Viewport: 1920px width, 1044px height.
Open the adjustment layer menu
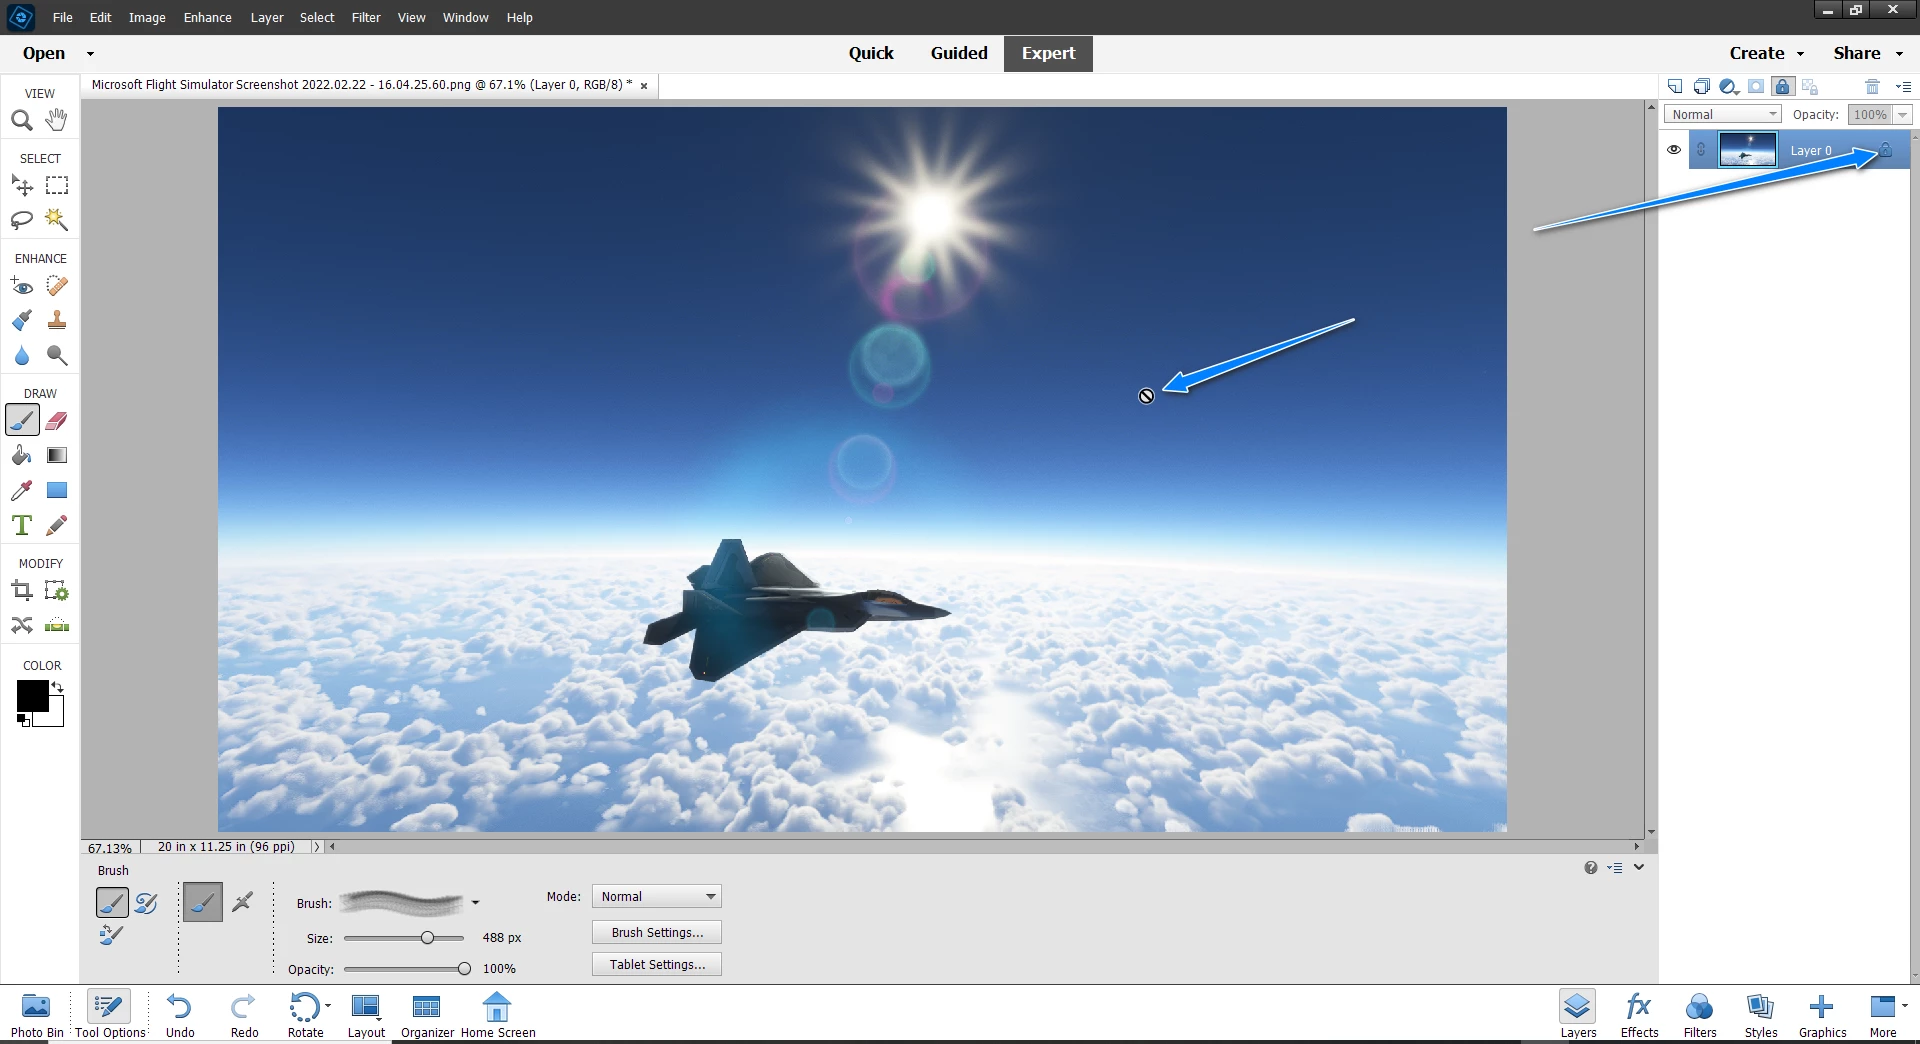pos(1729,87)
